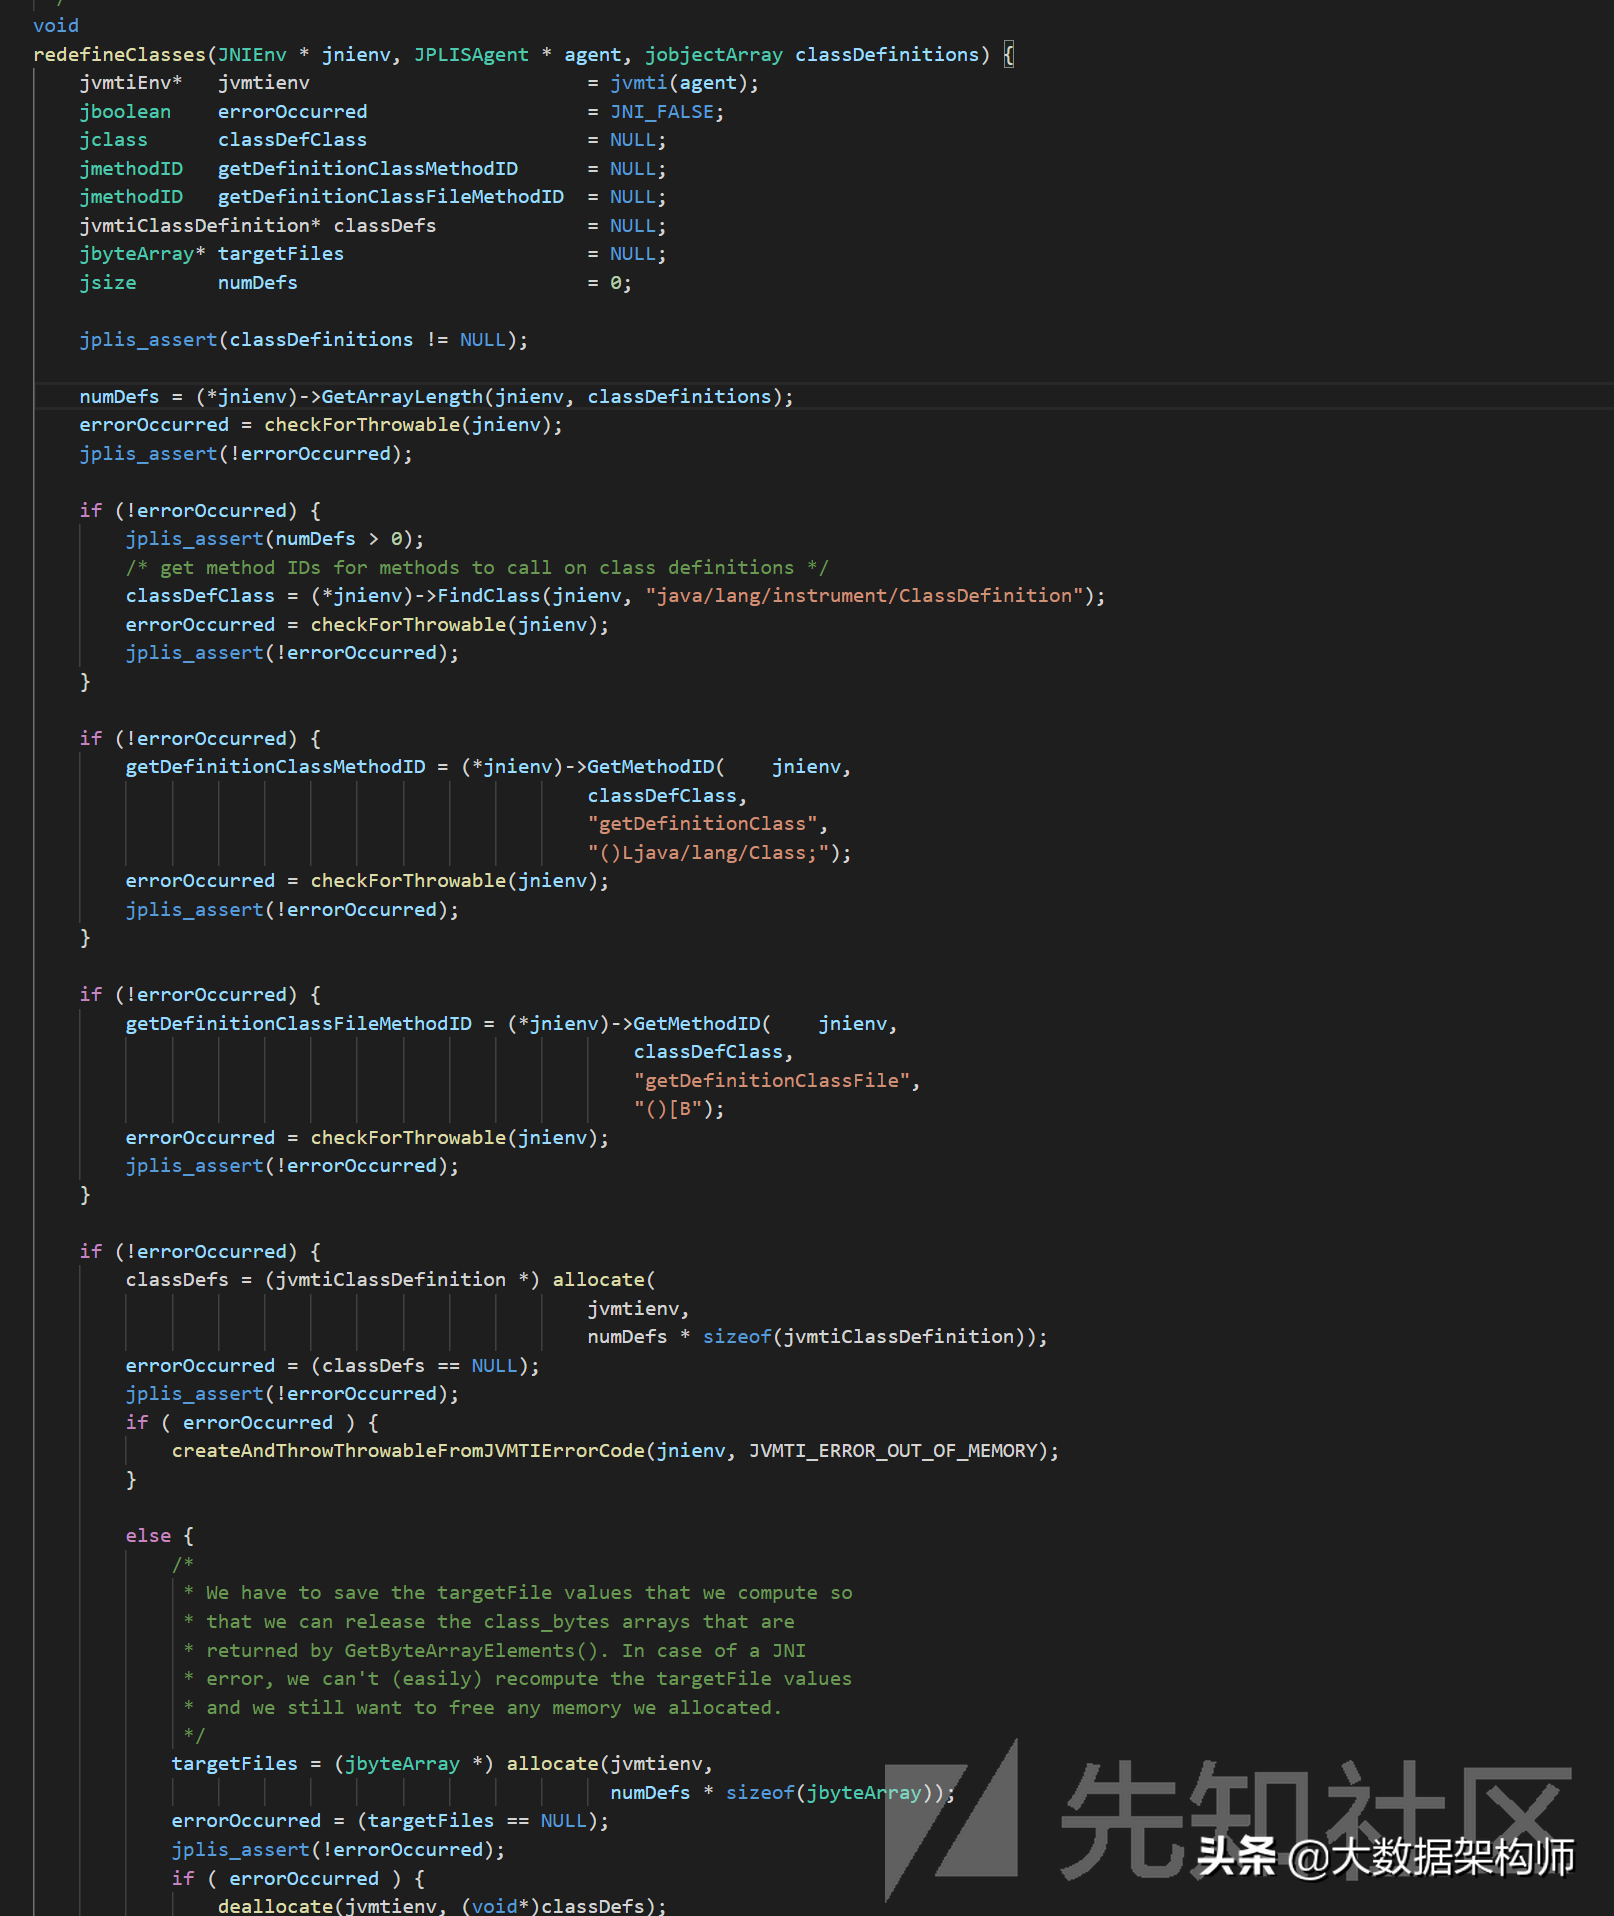
Task: Click the else keyword
Action: coord(148,1536)
